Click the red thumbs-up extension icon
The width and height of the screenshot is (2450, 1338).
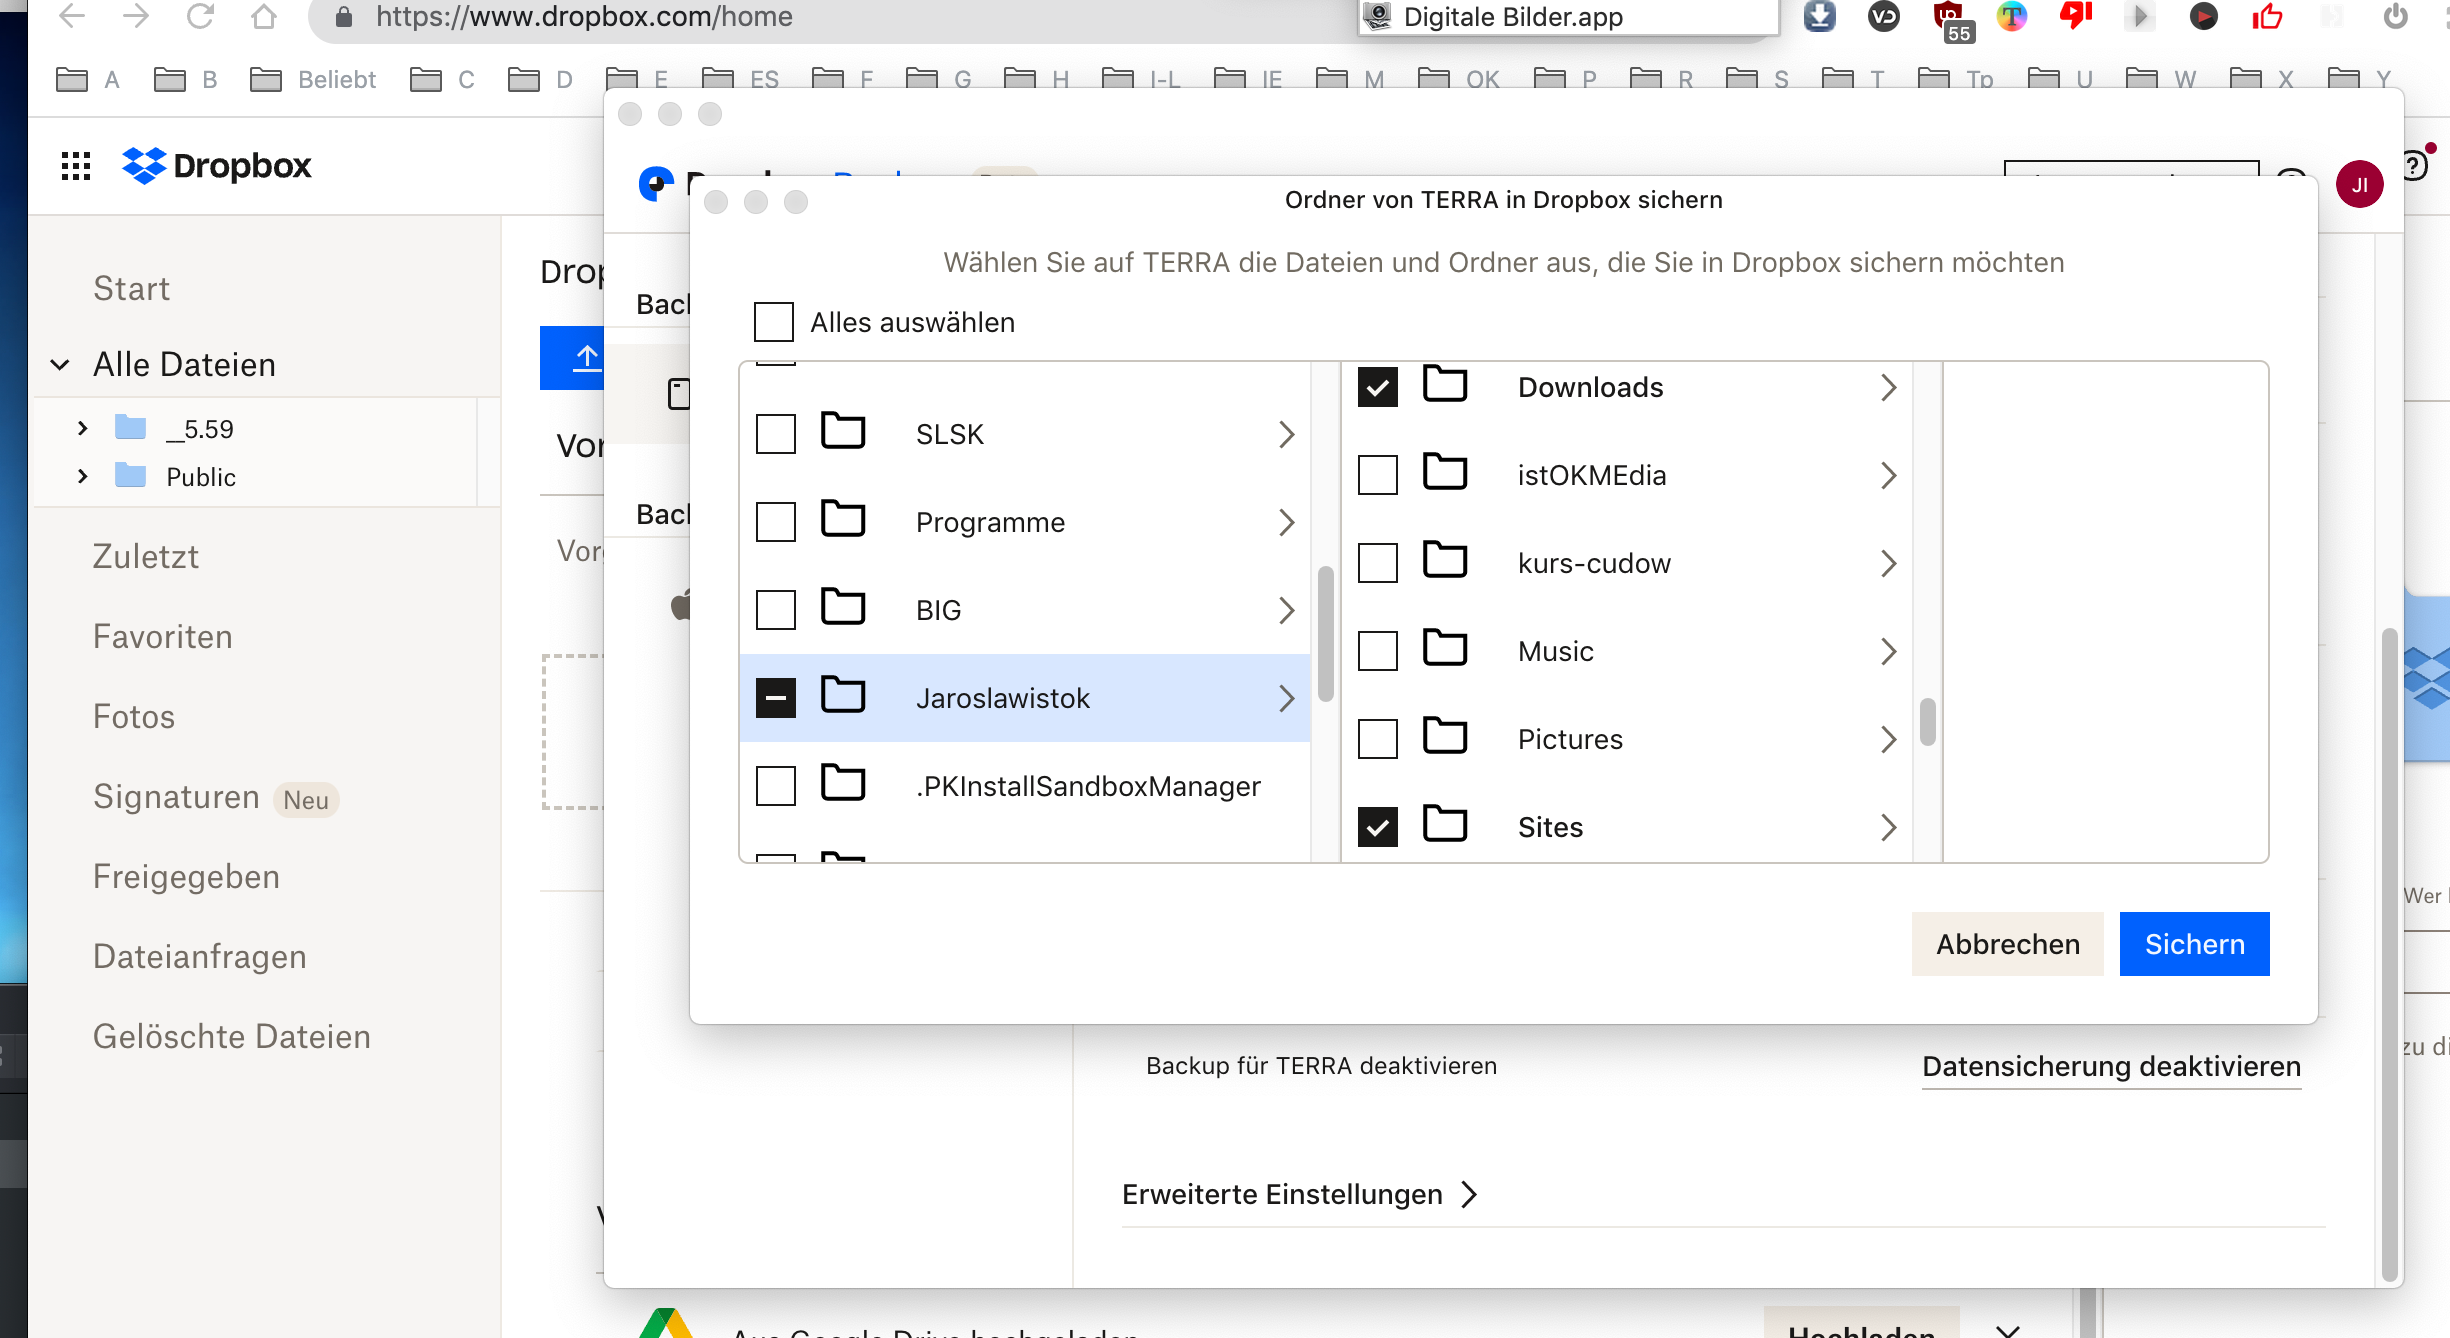(x=2268, y=16)
